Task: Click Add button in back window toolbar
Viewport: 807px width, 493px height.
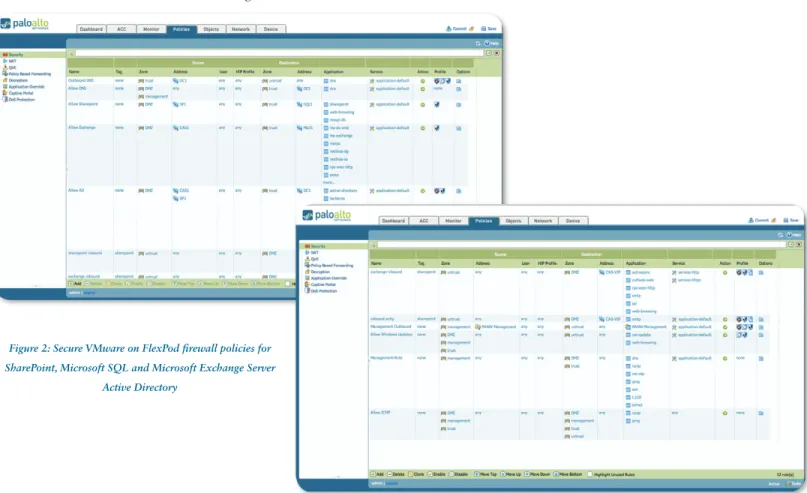Action: 75,284
